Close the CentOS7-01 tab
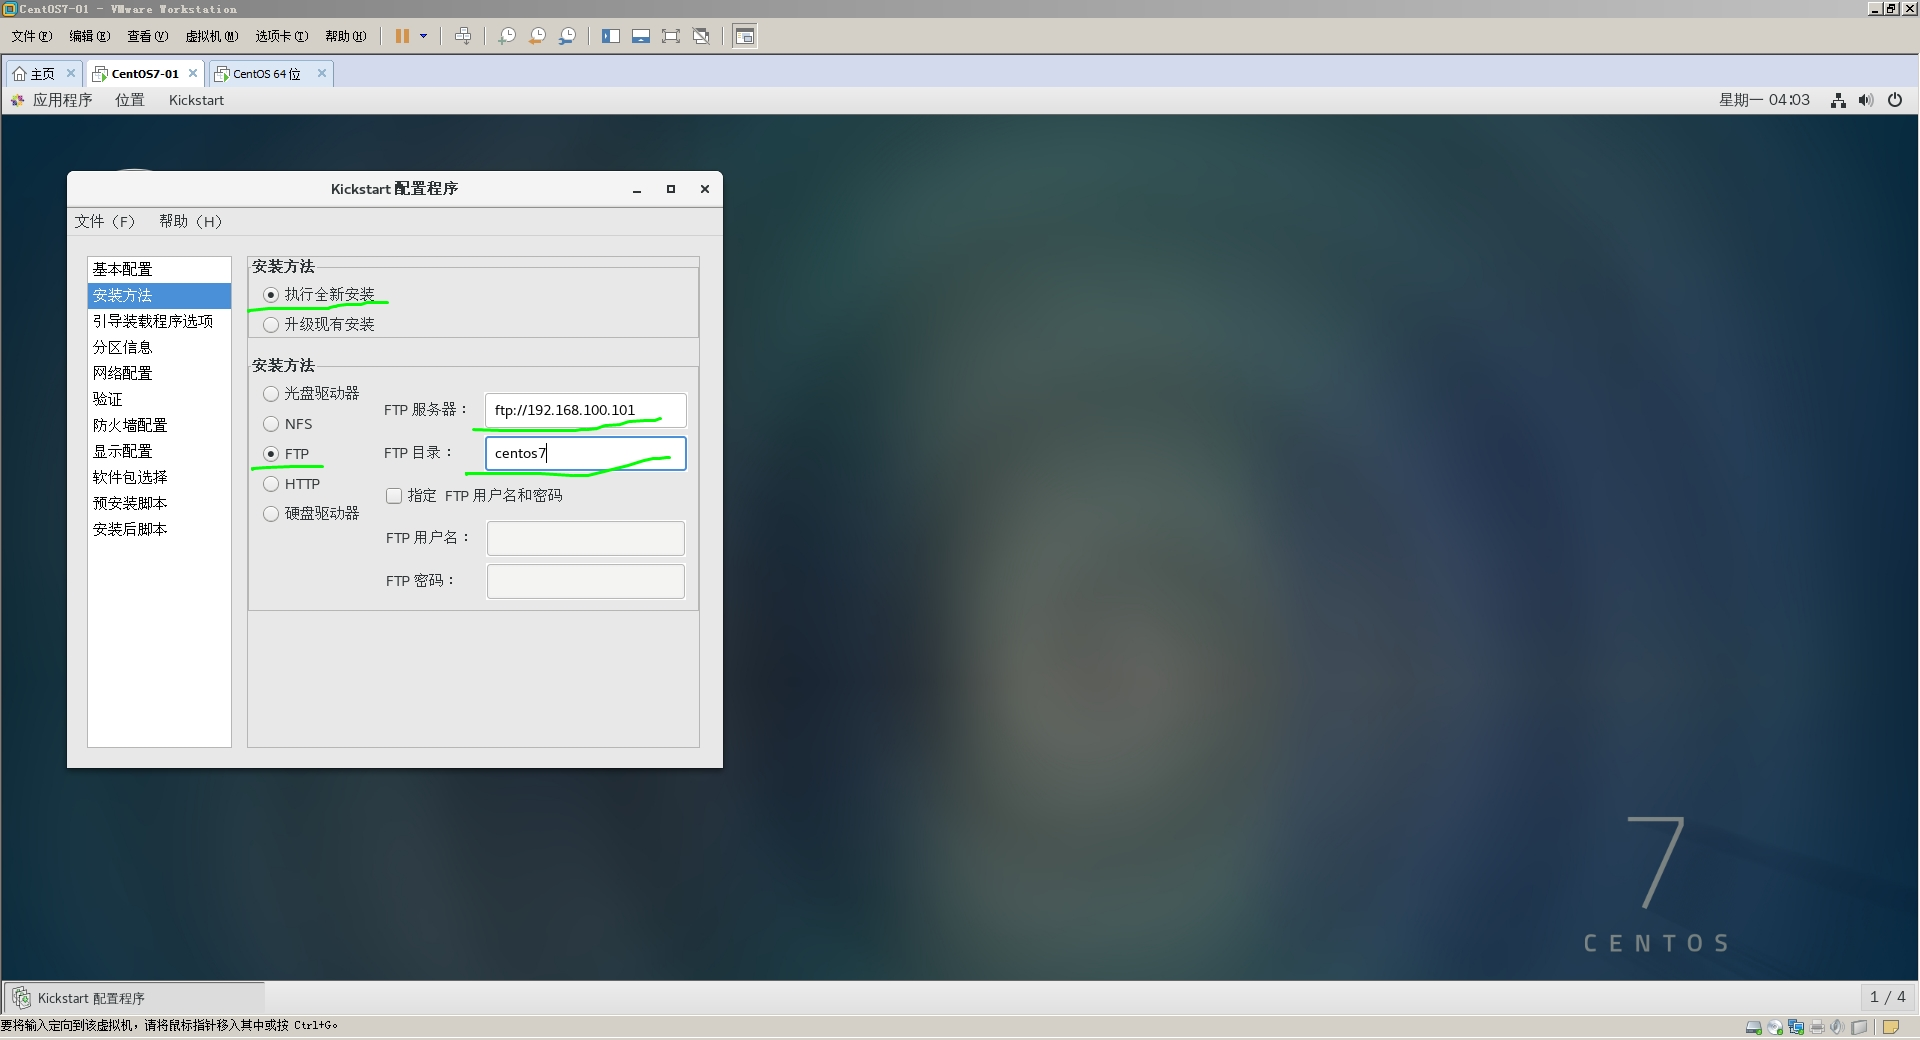Image resolution: width=1920 pixels, height=1040 pixels. click(x=193, y=73)
